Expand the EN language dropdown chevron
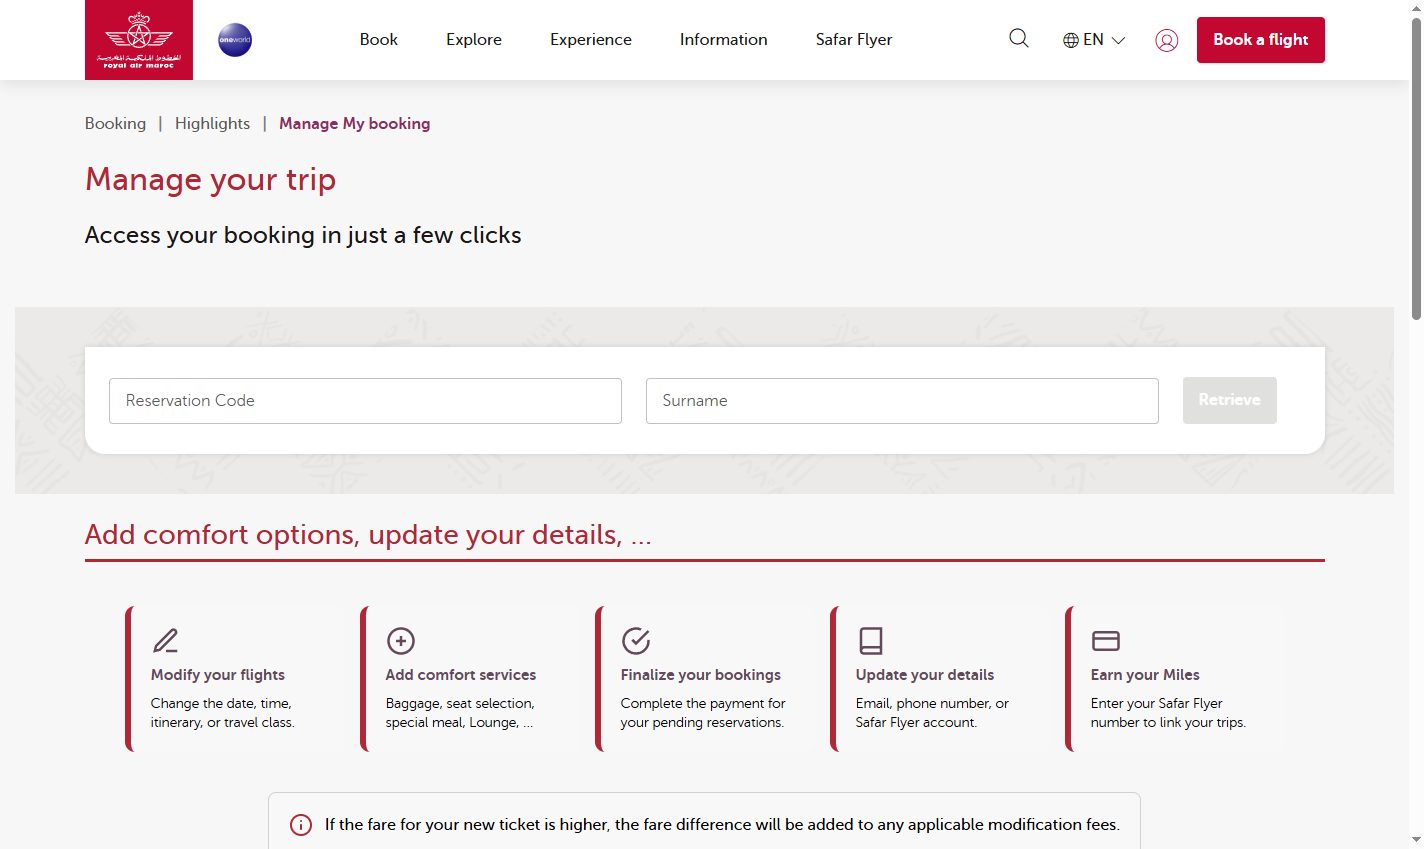 [x=1118, y=41]
